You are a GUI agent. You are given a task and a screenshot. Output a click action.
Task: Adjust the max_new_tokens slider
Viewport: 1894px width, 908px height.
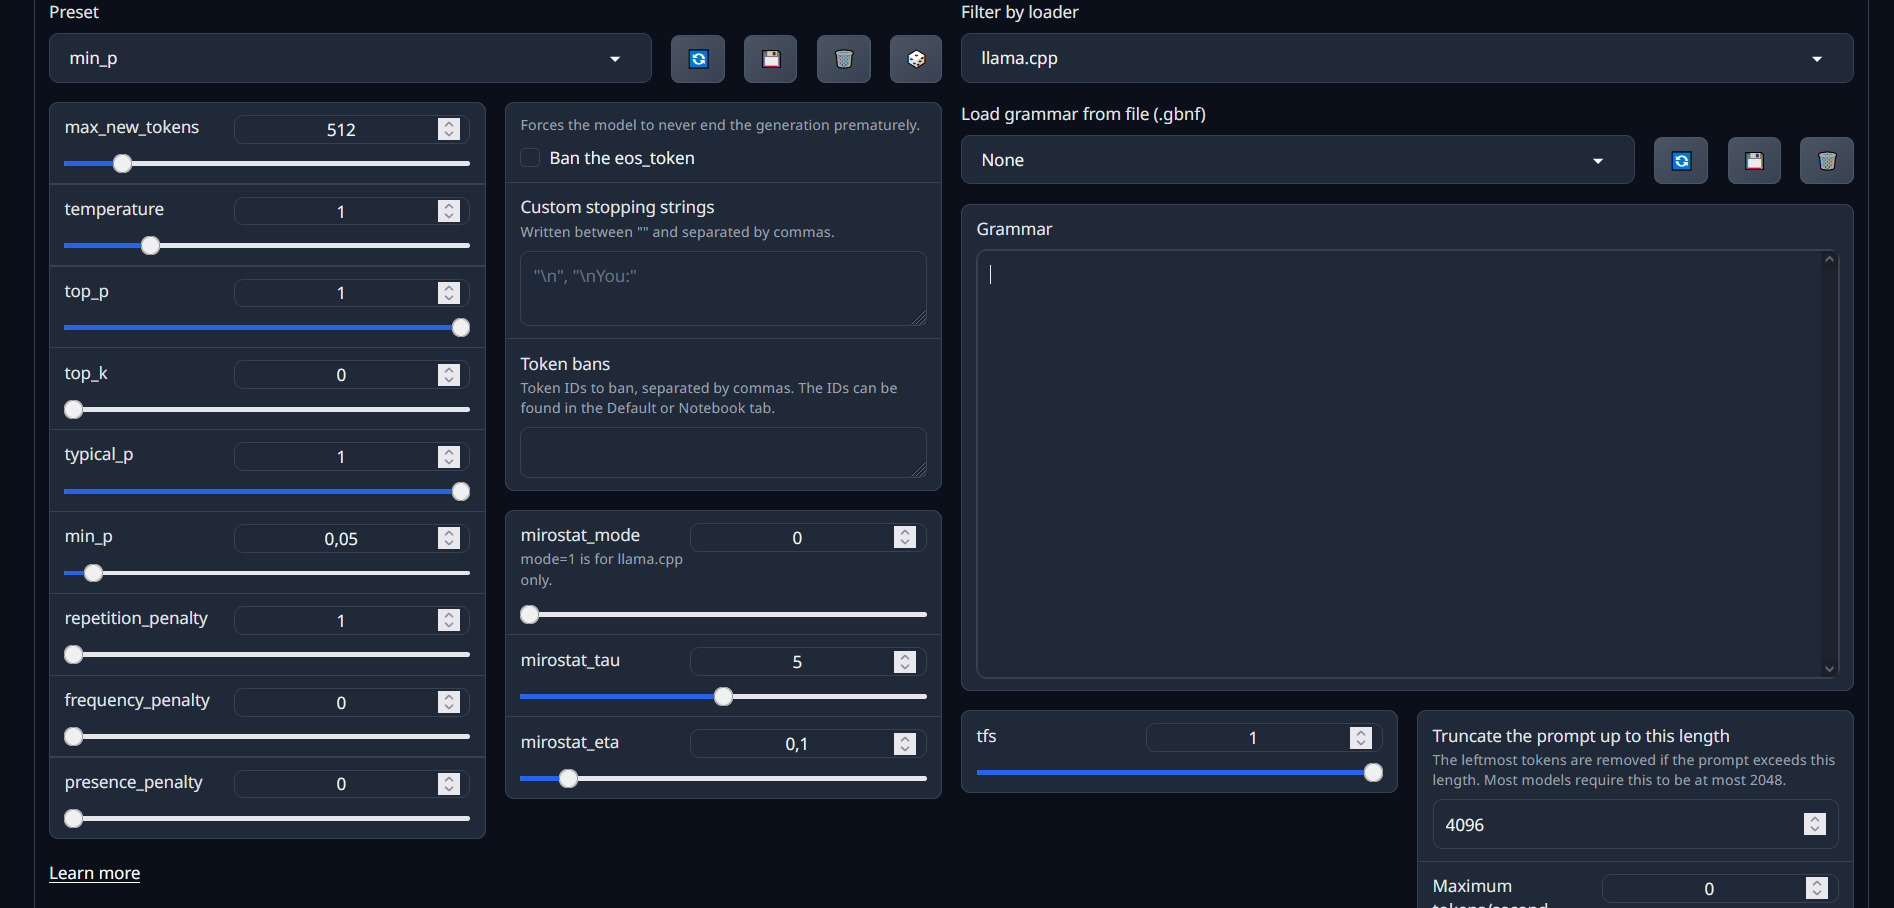point(267,163)
